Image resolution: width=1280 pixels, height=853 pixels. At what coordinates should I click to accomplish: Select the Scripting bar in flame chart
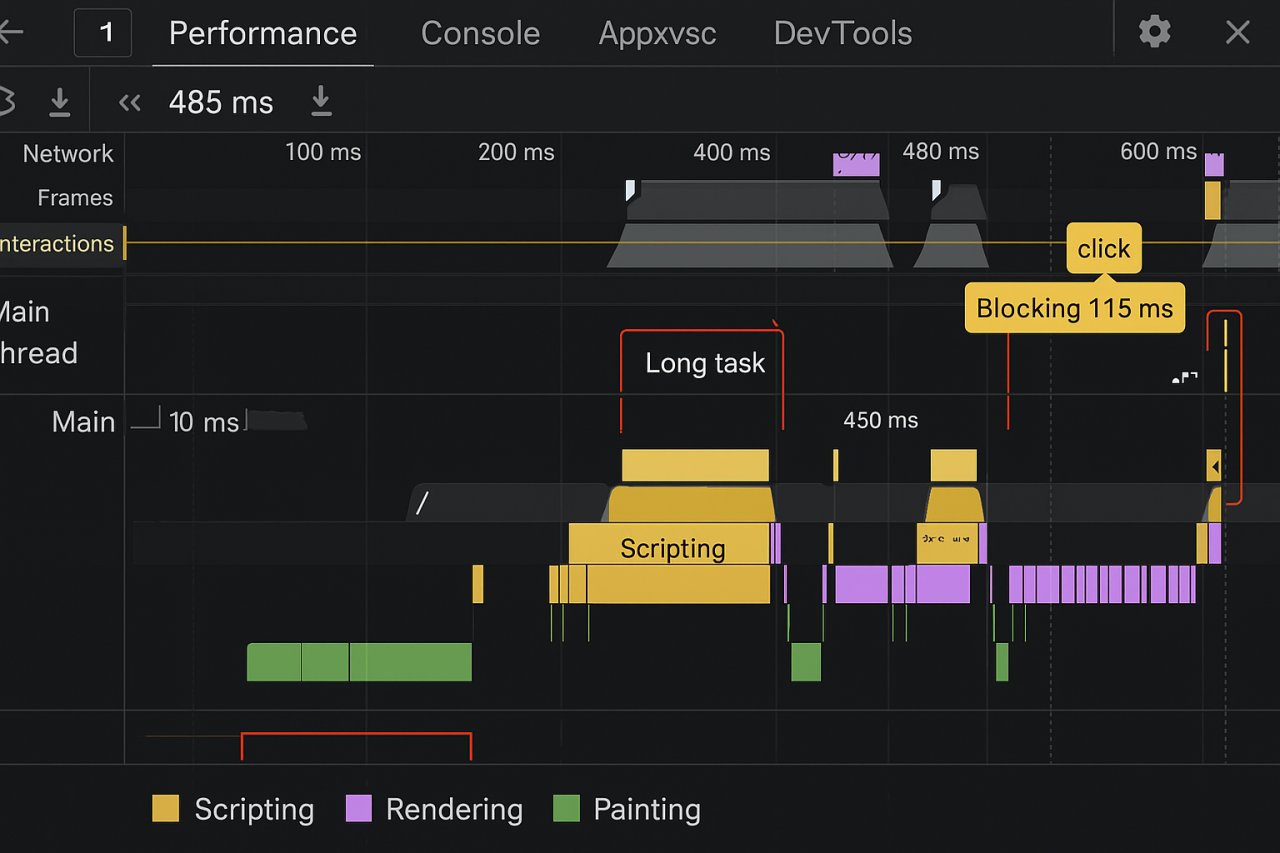(x=672, y=546)
